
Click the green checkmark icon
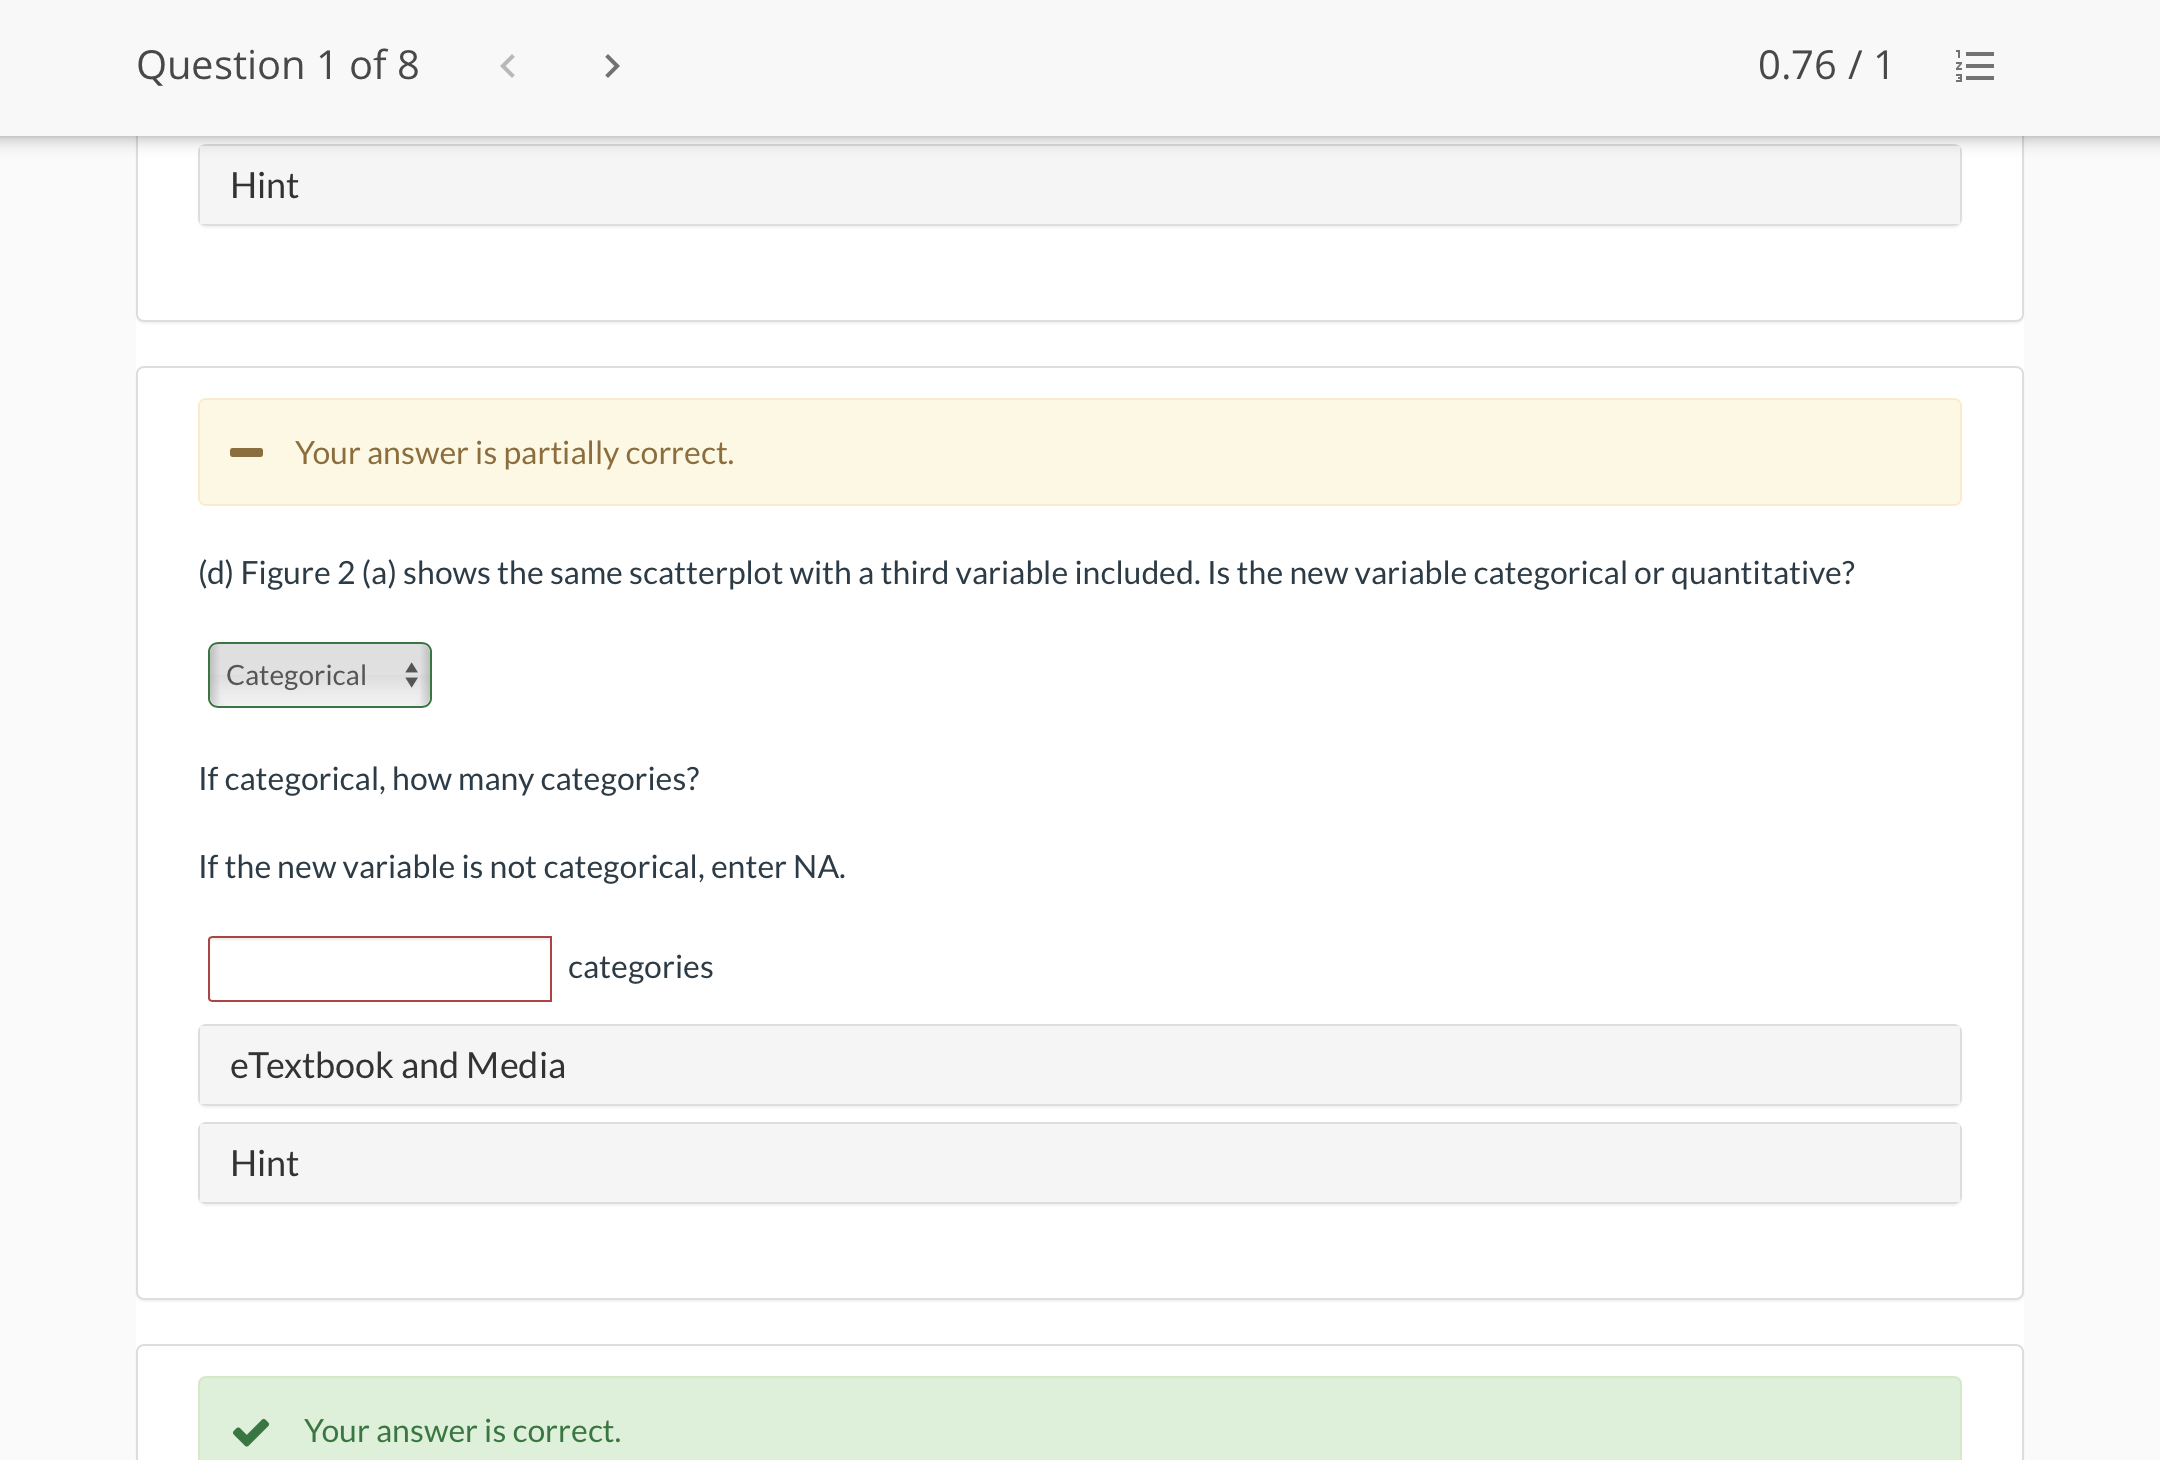tap(250, 1432)
